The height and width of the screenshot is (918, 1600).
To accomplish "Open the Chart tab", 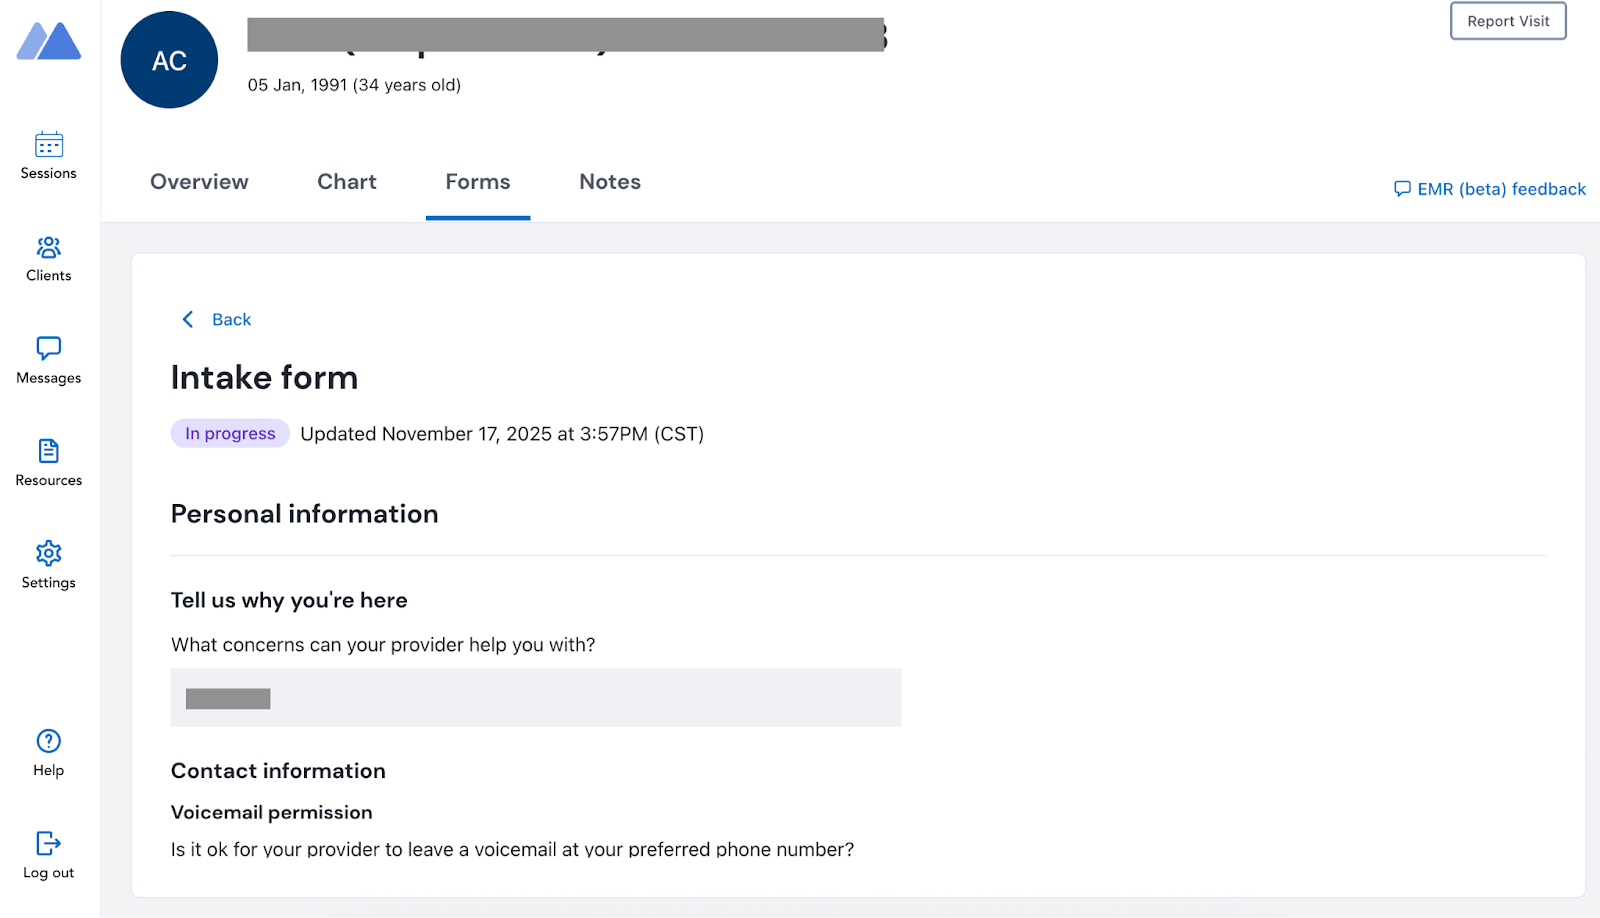I will point(347,182).
